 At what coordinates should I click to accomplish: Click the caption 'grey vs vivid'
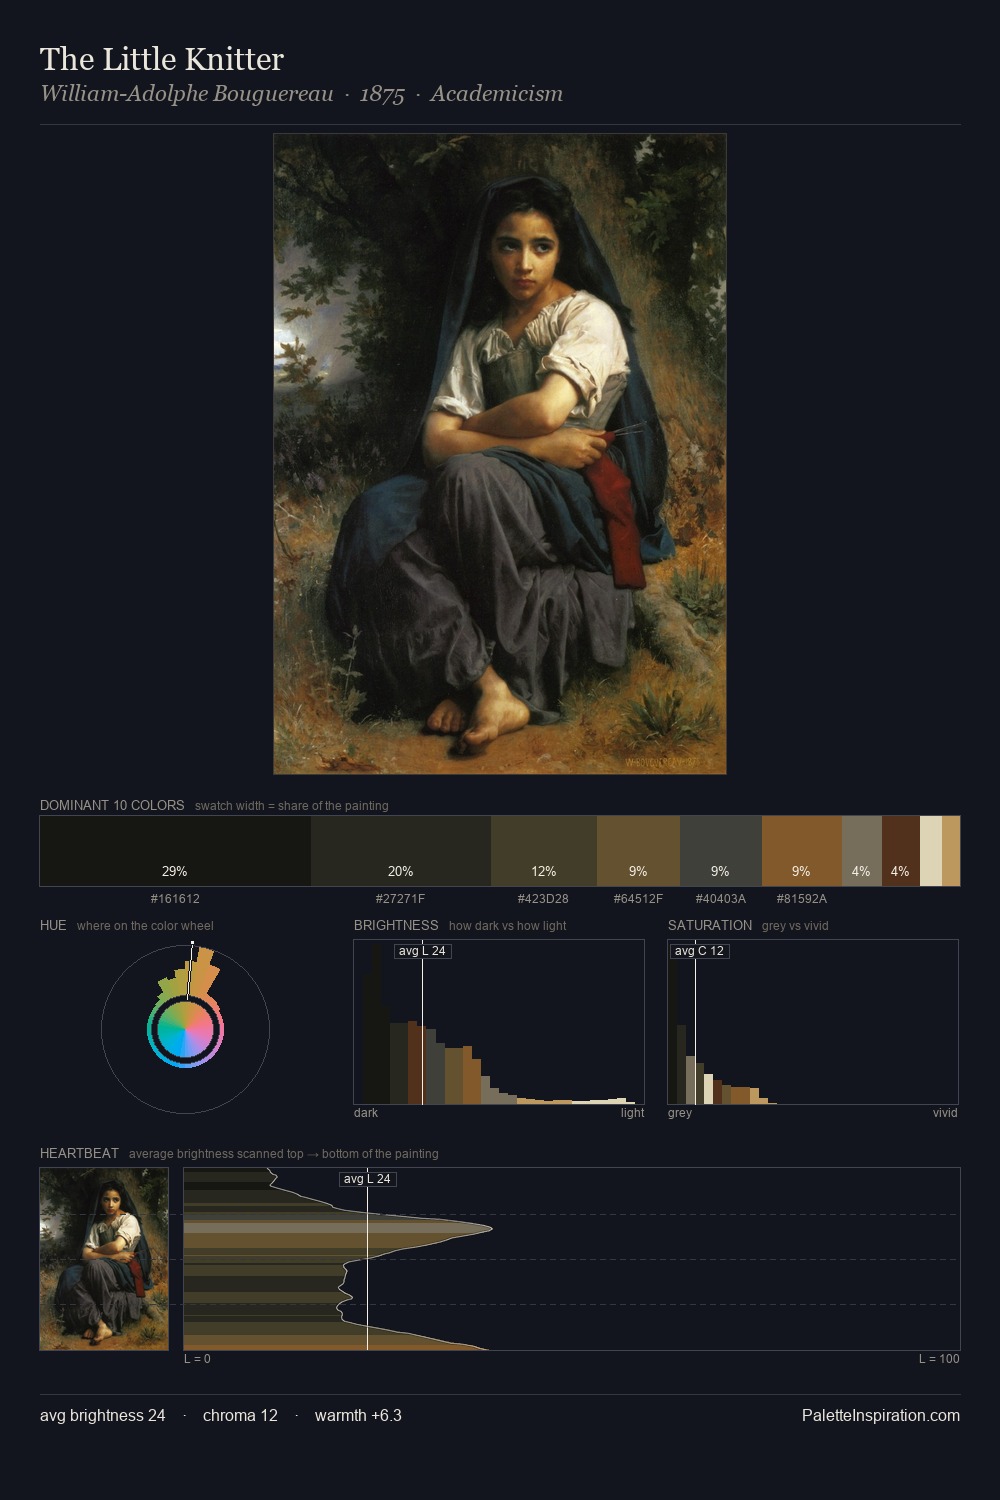pos(795,926)
